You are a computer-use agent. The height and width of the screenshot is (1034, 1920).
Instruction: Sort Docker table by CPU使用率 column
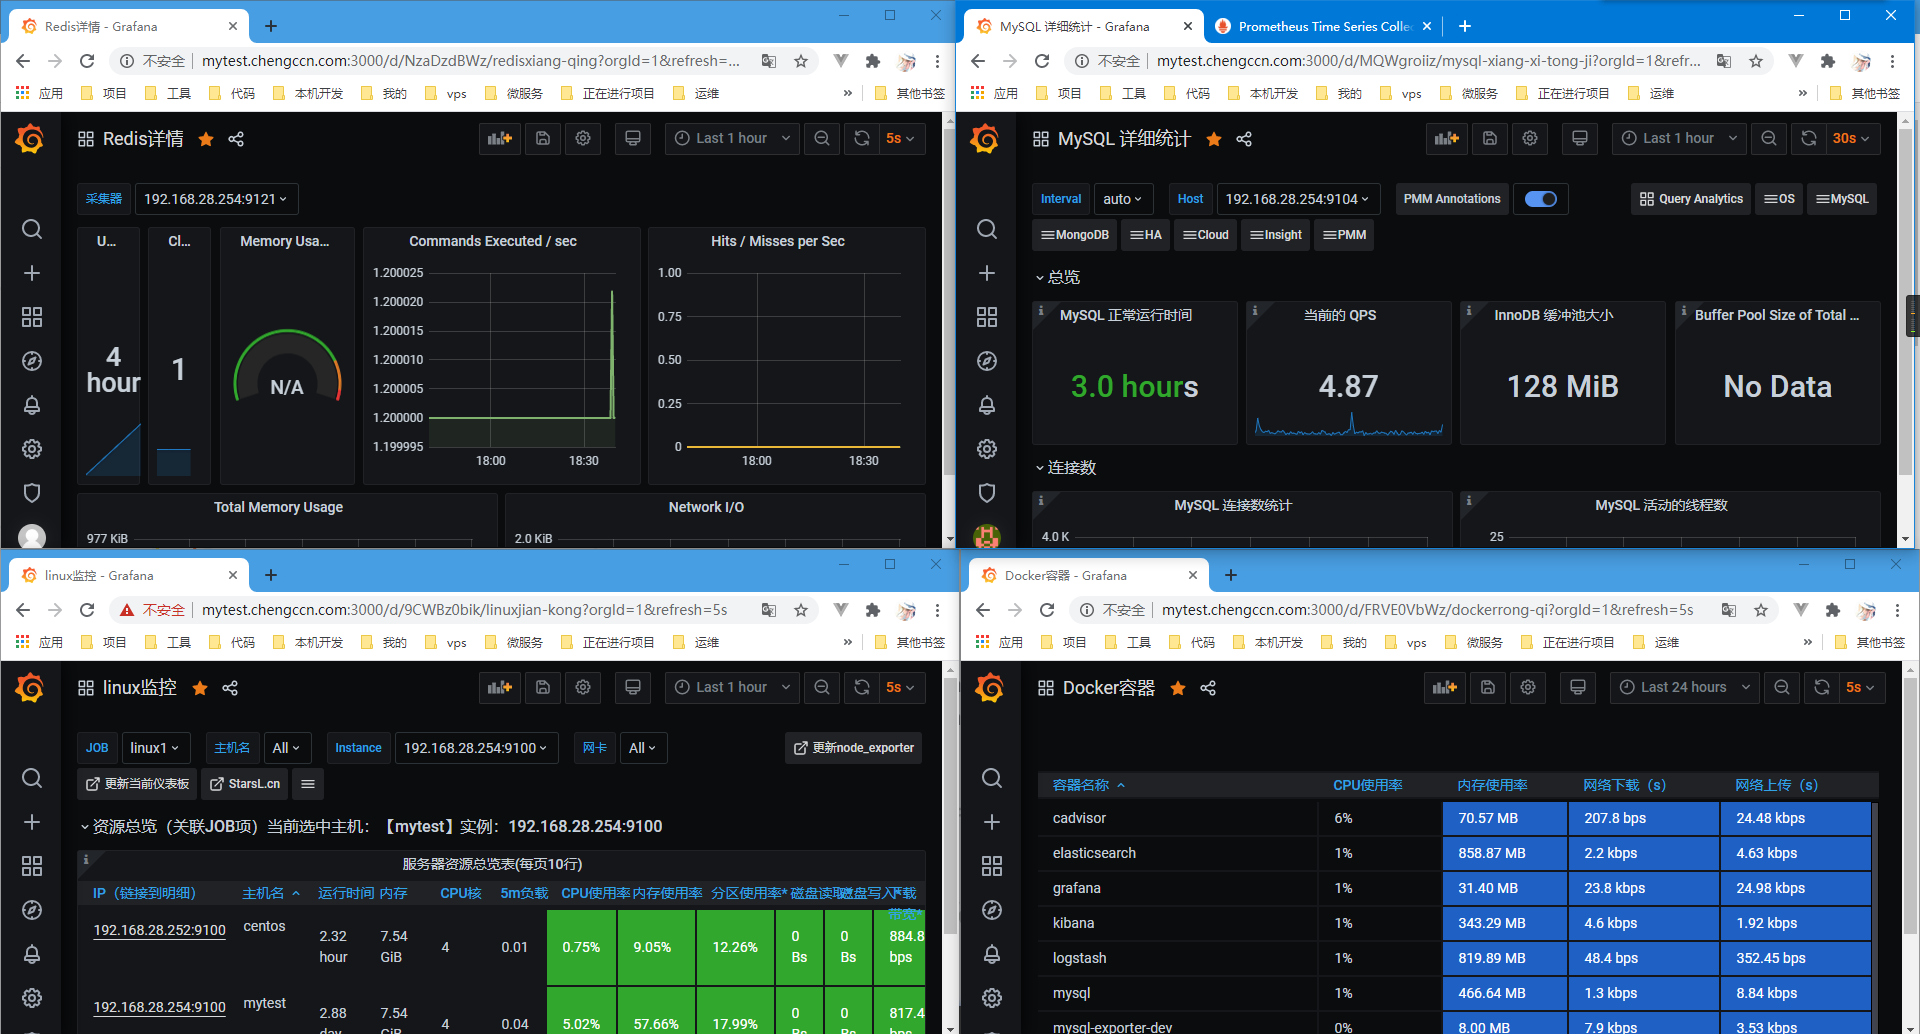[1367, 785]
